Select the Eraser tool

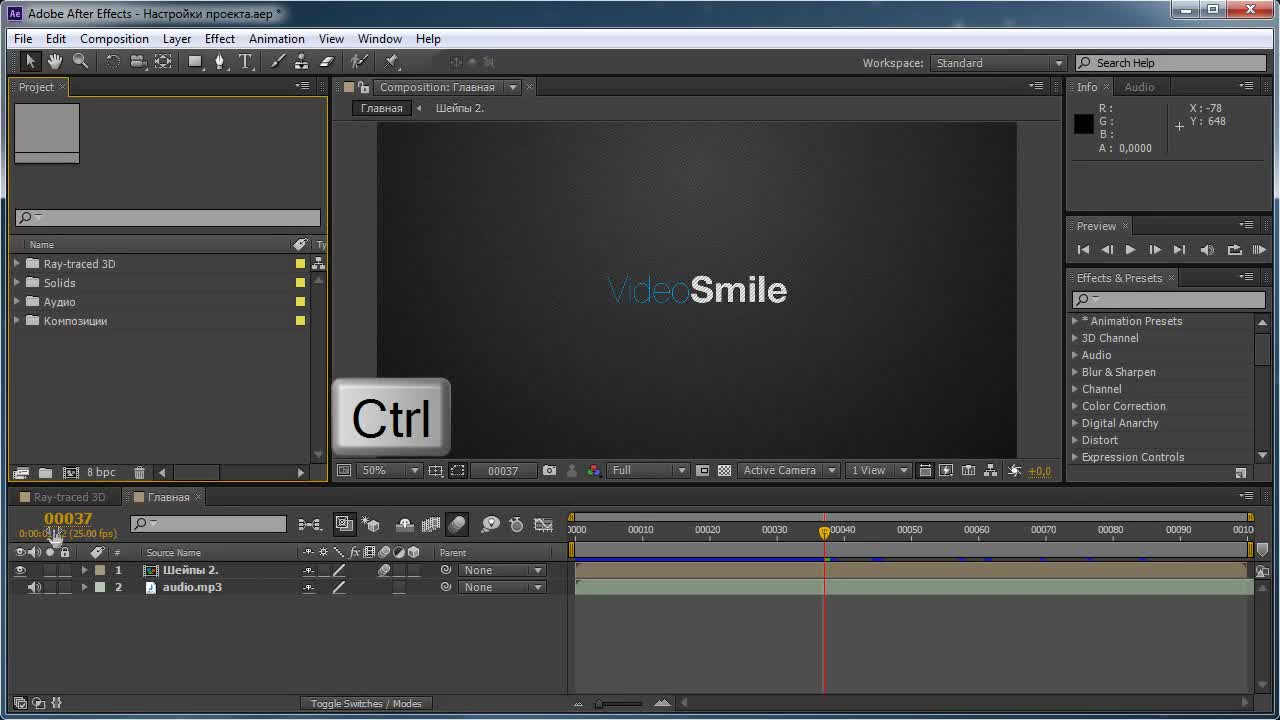click(x=326, y=62)
